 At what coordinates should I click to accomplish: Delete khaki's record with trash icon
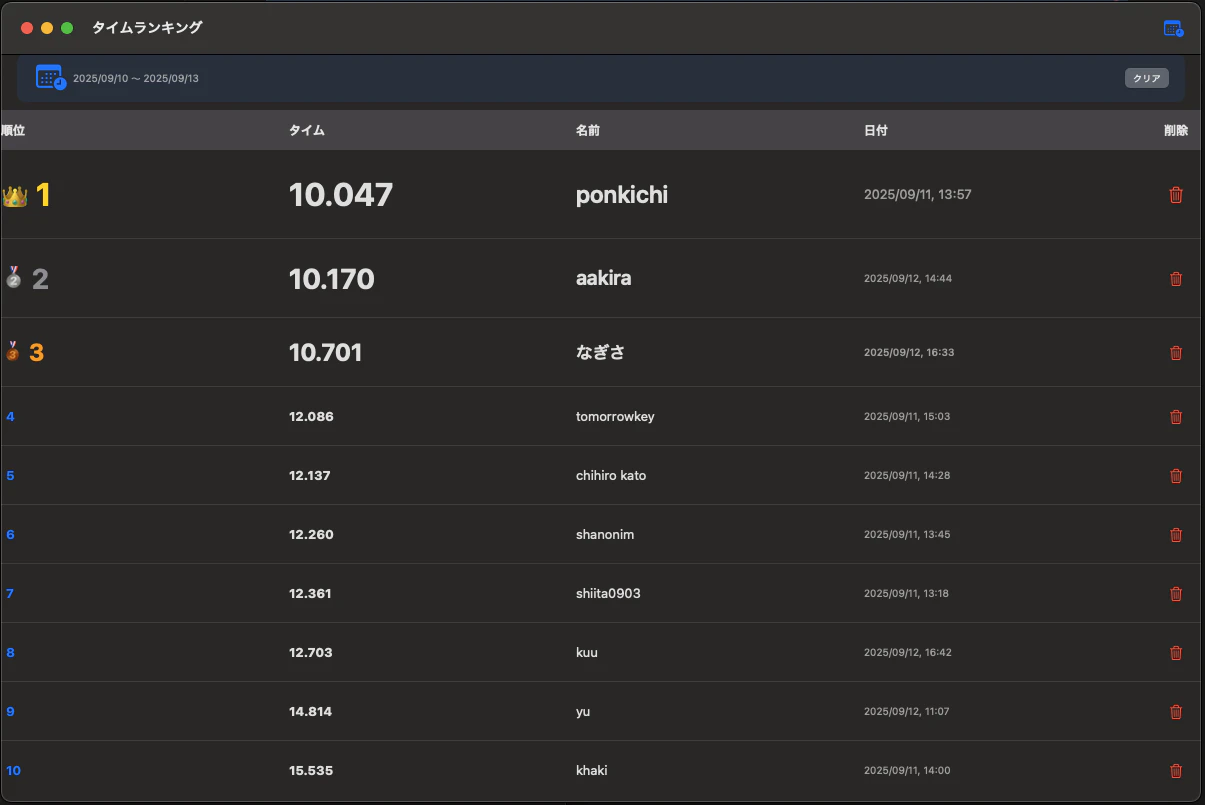pos(1176,771)
